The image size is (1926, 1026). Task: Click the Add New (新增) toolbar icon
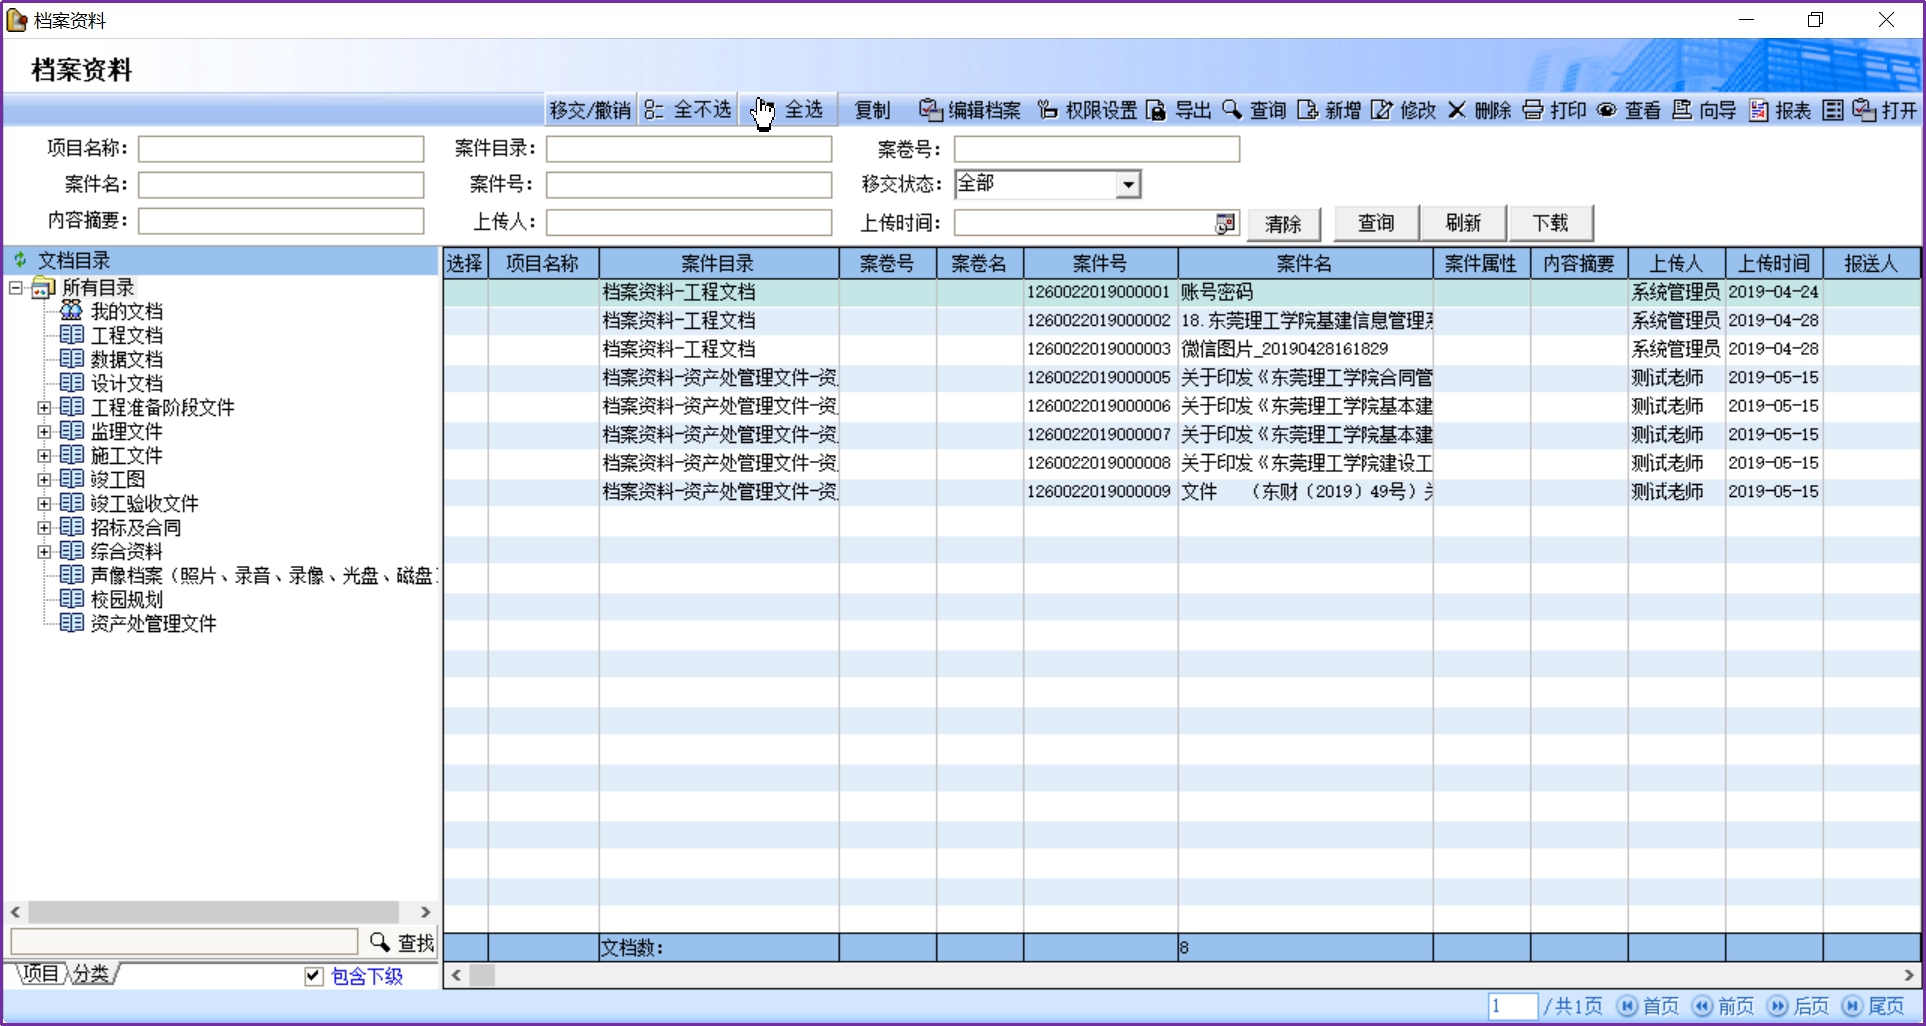(x=1307, y=110)
